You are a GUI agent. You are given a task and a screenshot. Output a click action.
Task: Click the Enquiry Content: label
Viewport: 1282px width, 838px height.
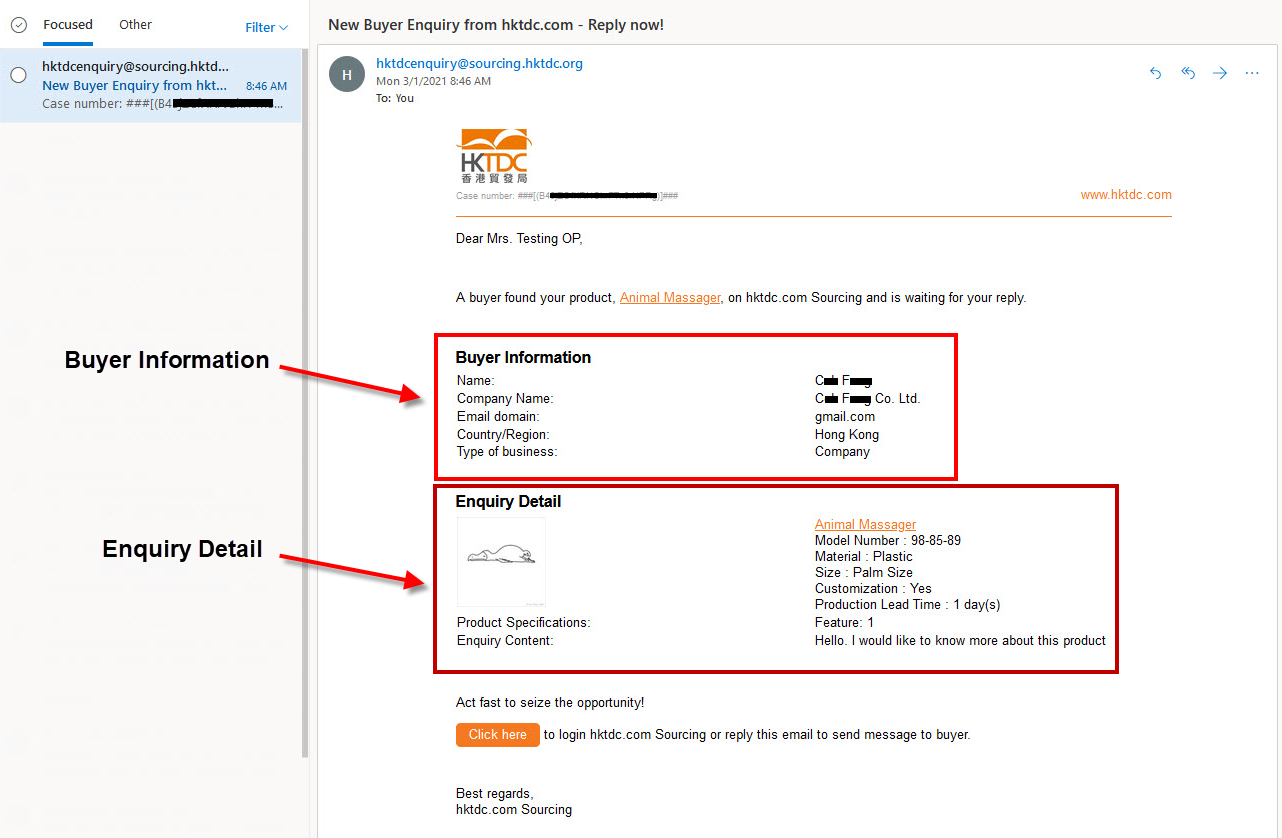point(505,641)
